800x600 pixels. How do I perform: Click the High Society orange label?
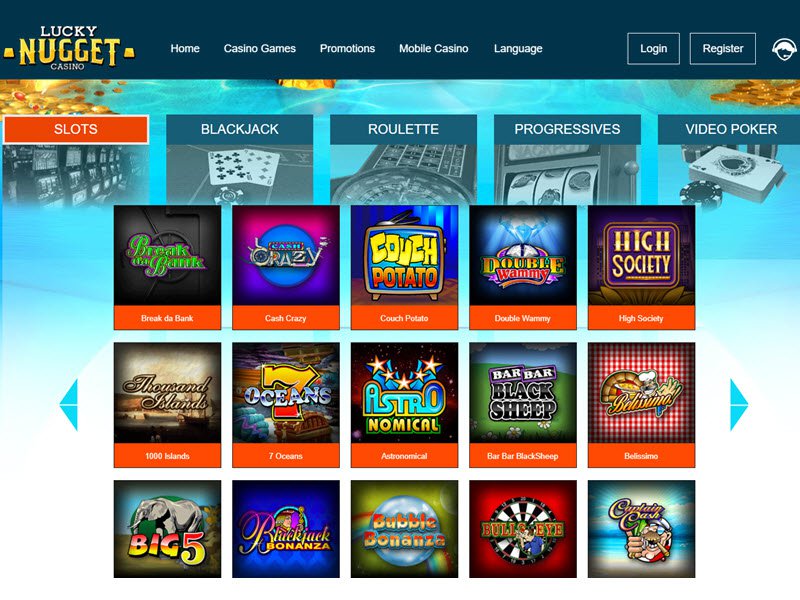point(641,318)
